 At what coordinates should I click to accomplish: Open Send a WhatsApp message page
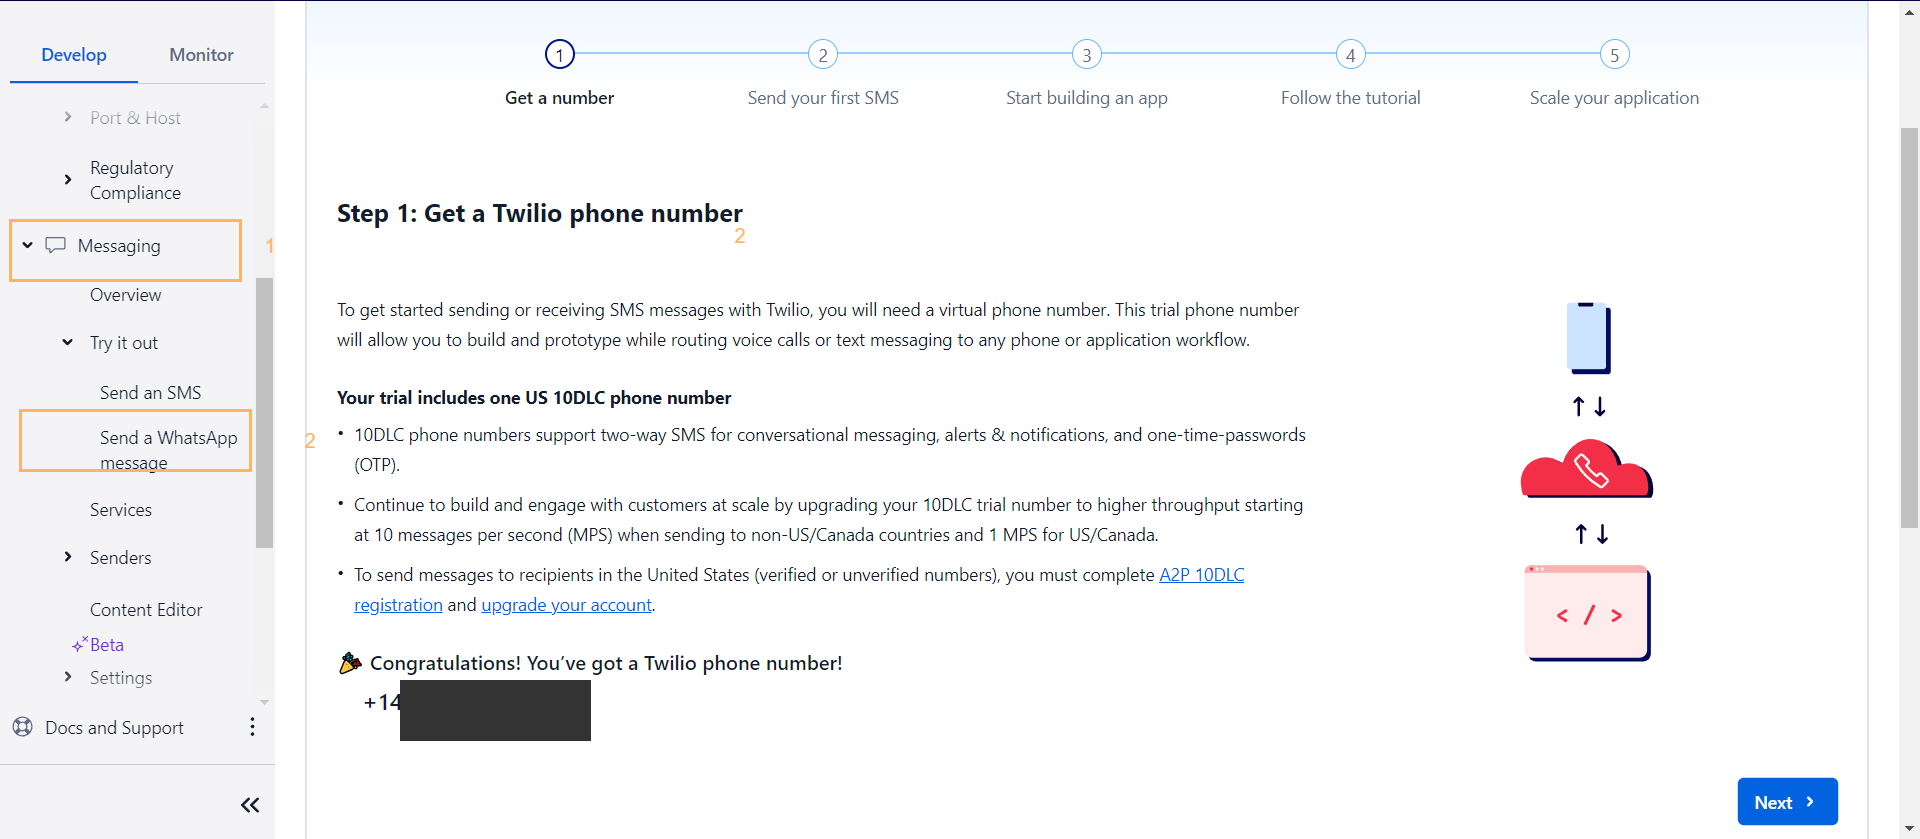point(169,449)
